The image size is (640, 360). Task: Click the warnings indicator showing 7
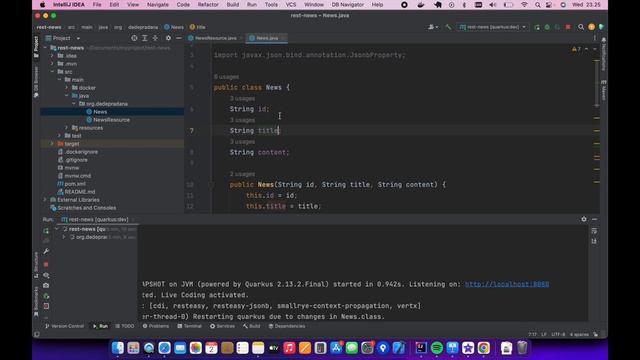pos(576,49)
